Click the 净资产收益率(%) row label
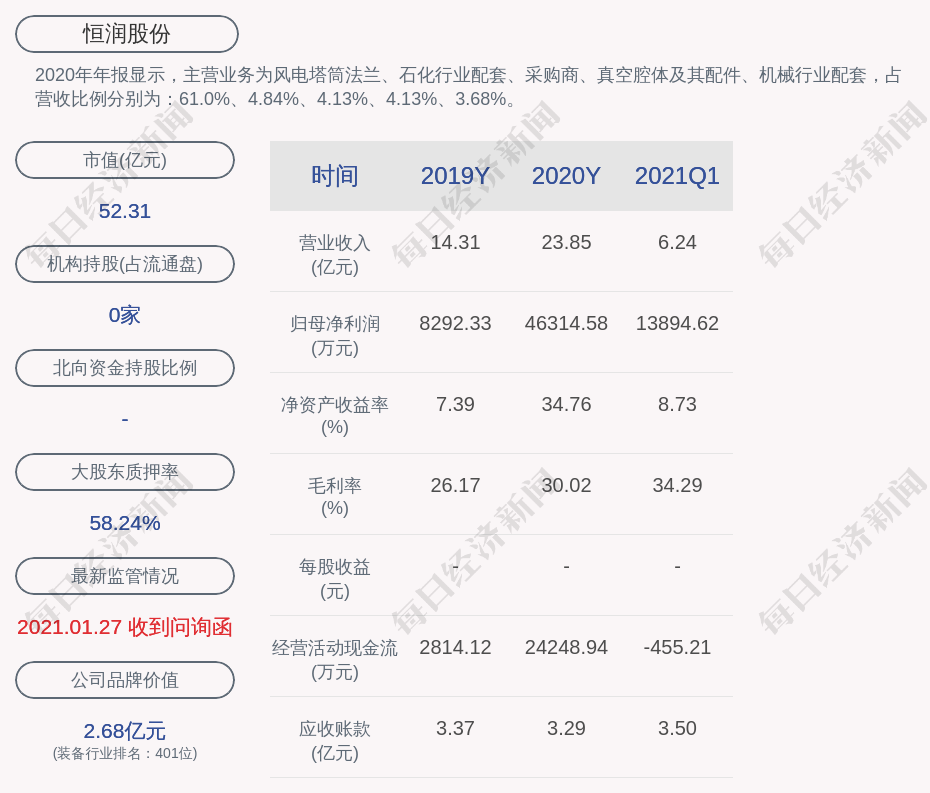The height and width of the screenshot is (793, 930). [x=335, y=416]
